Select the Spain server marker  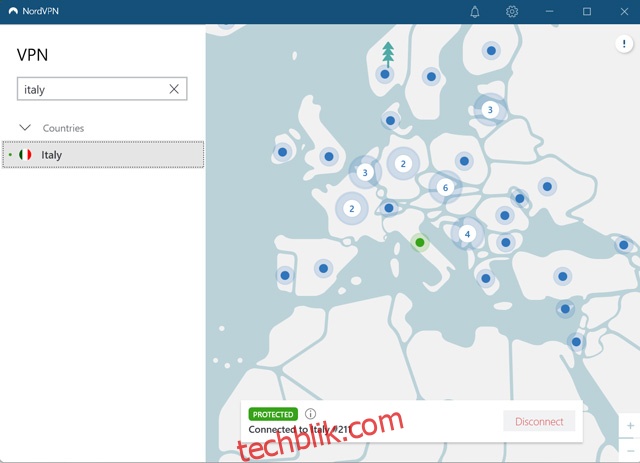tap(323, 268)
